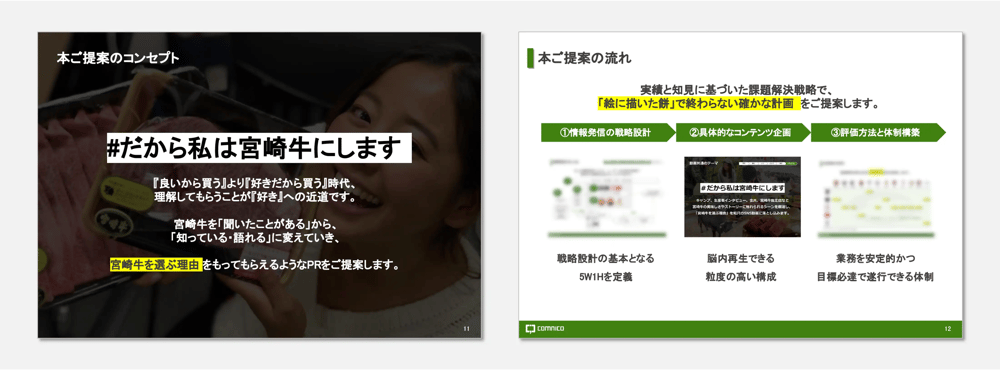The width and height of the screenshot is (1000, 370).
Task: Open the middle thumbnail showing #だから私は宮崎牛にします
Action: click(741, 196)
